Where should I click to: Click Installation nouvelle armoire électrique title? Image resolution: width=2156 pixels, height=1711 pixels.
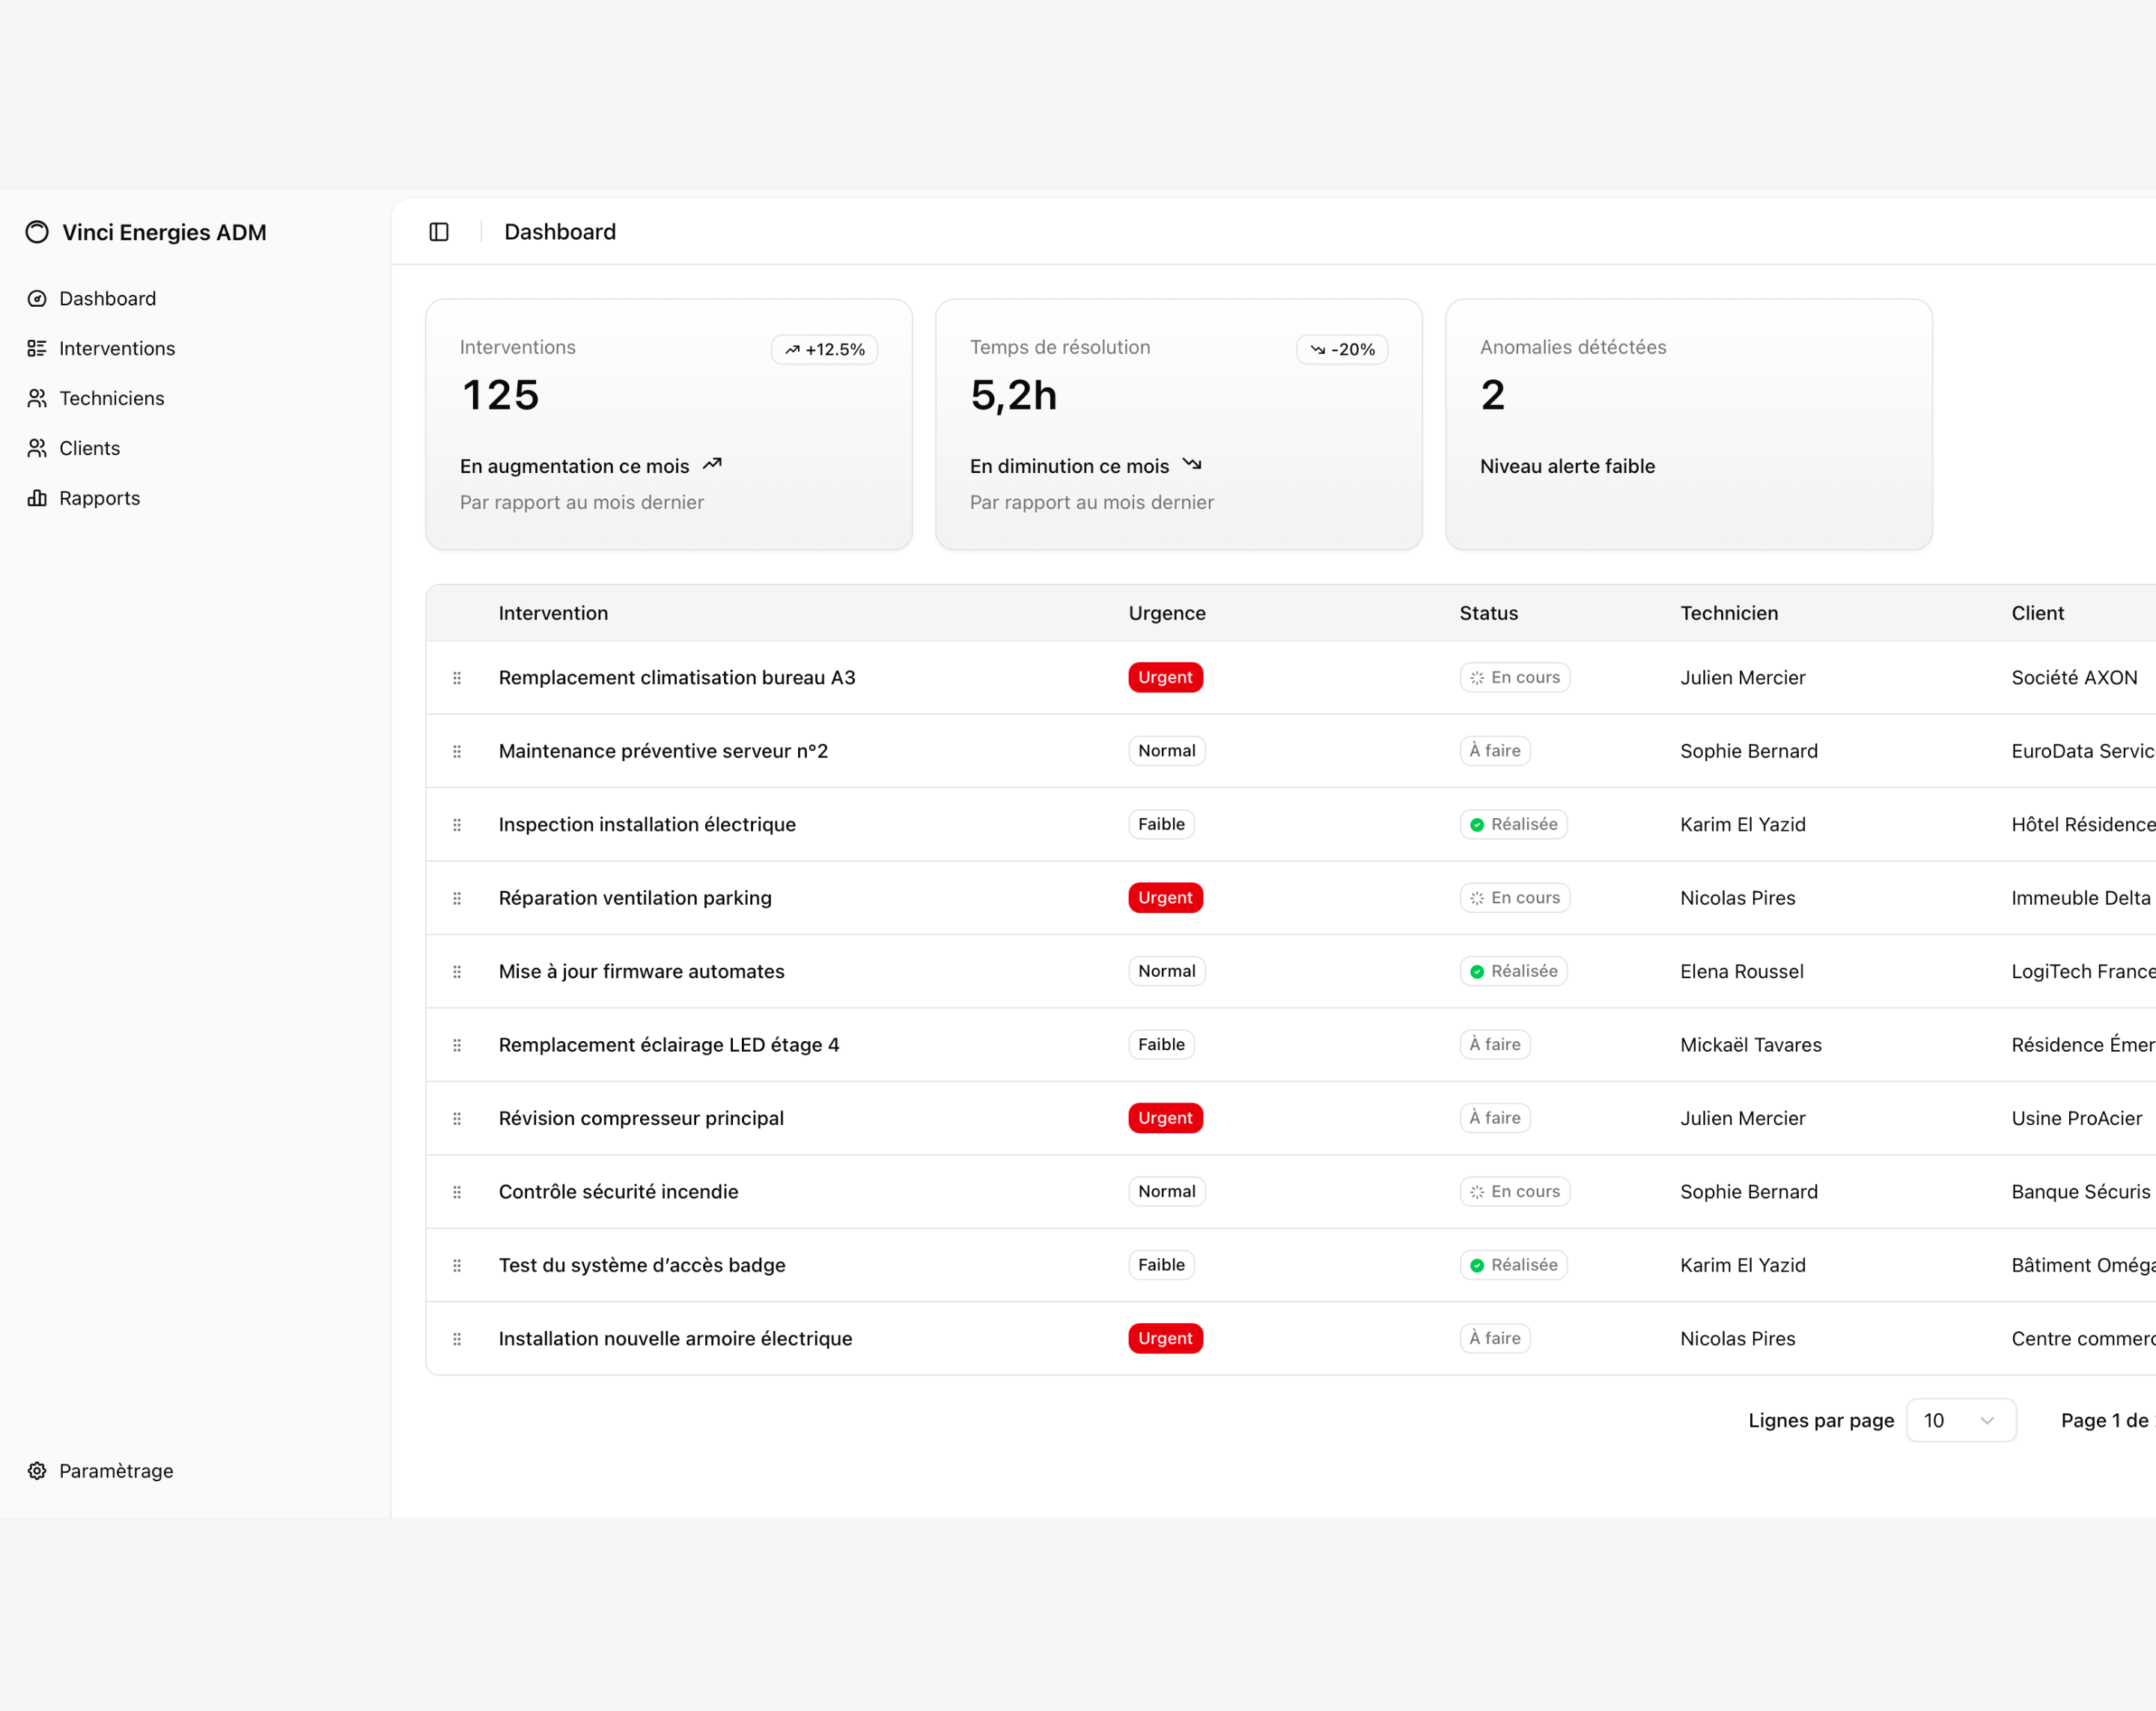(x=675, y=1339)
